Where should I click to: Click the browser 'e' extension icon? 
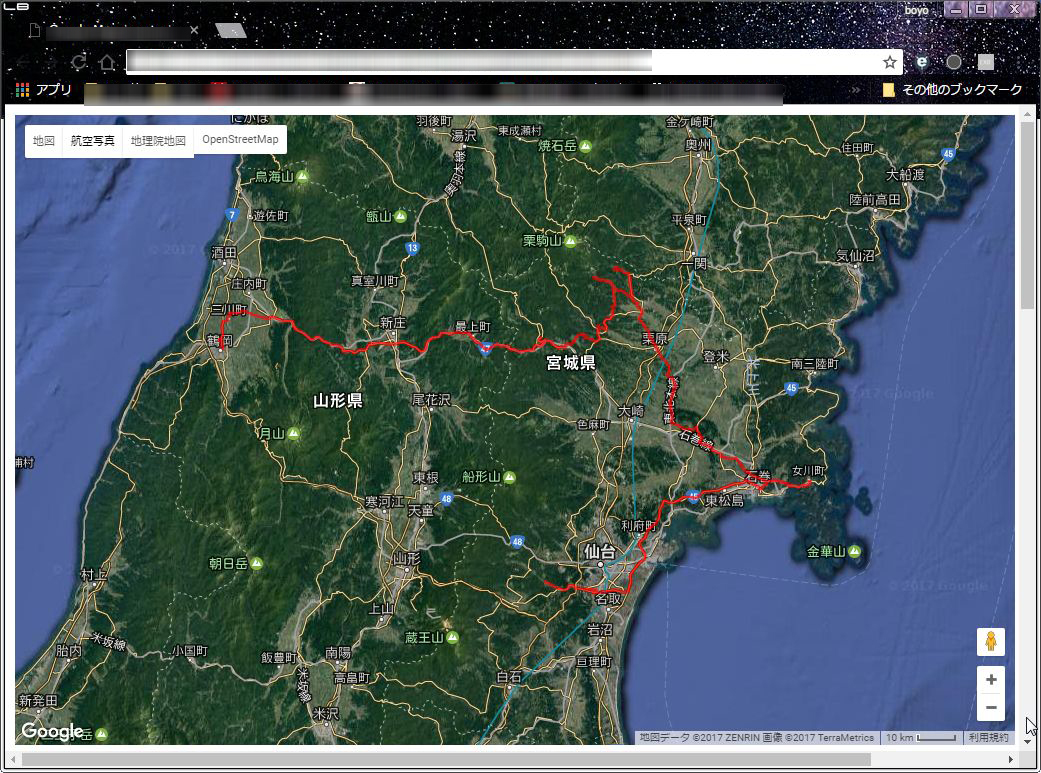921,62
